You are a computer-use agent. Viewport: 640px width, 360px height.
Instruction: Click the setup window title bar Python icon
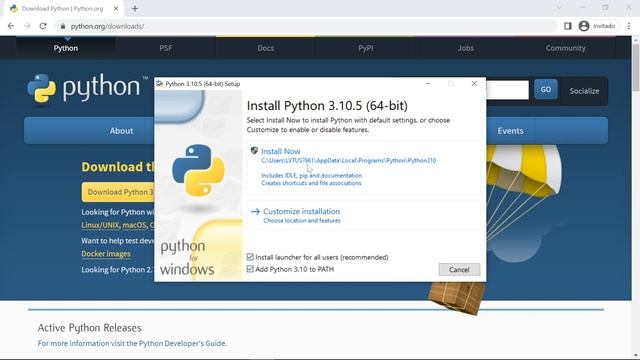pyautogui.click(x=160, y=84)
